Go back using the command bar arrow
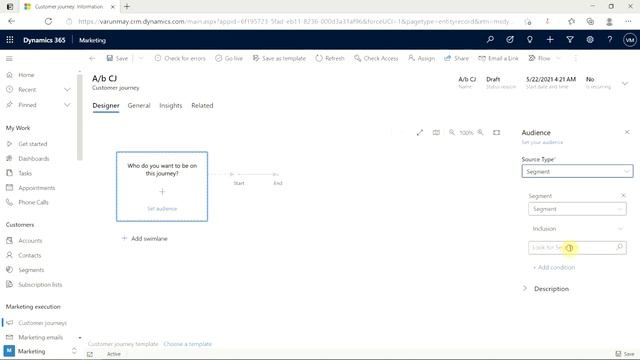Screen dimensions: 640x360 pos(92,58)
